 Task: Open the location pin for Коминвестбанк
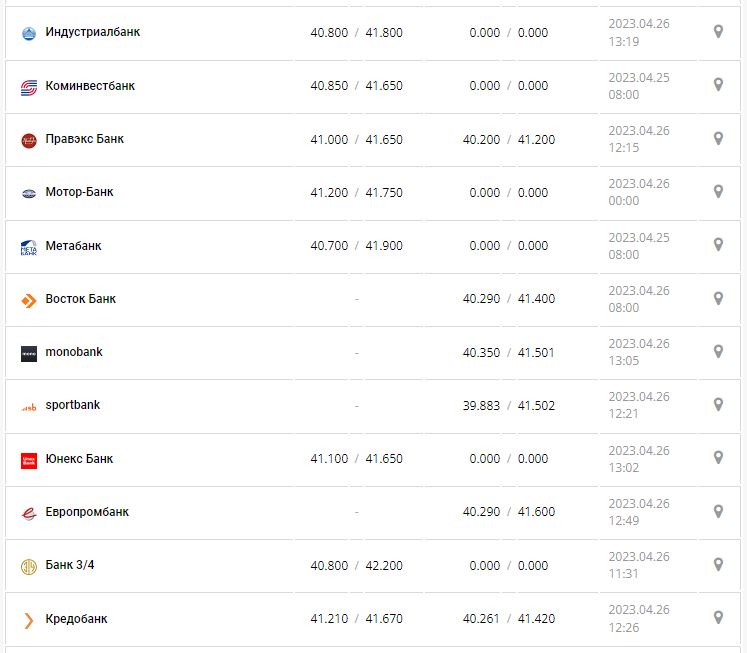[718, 85]
